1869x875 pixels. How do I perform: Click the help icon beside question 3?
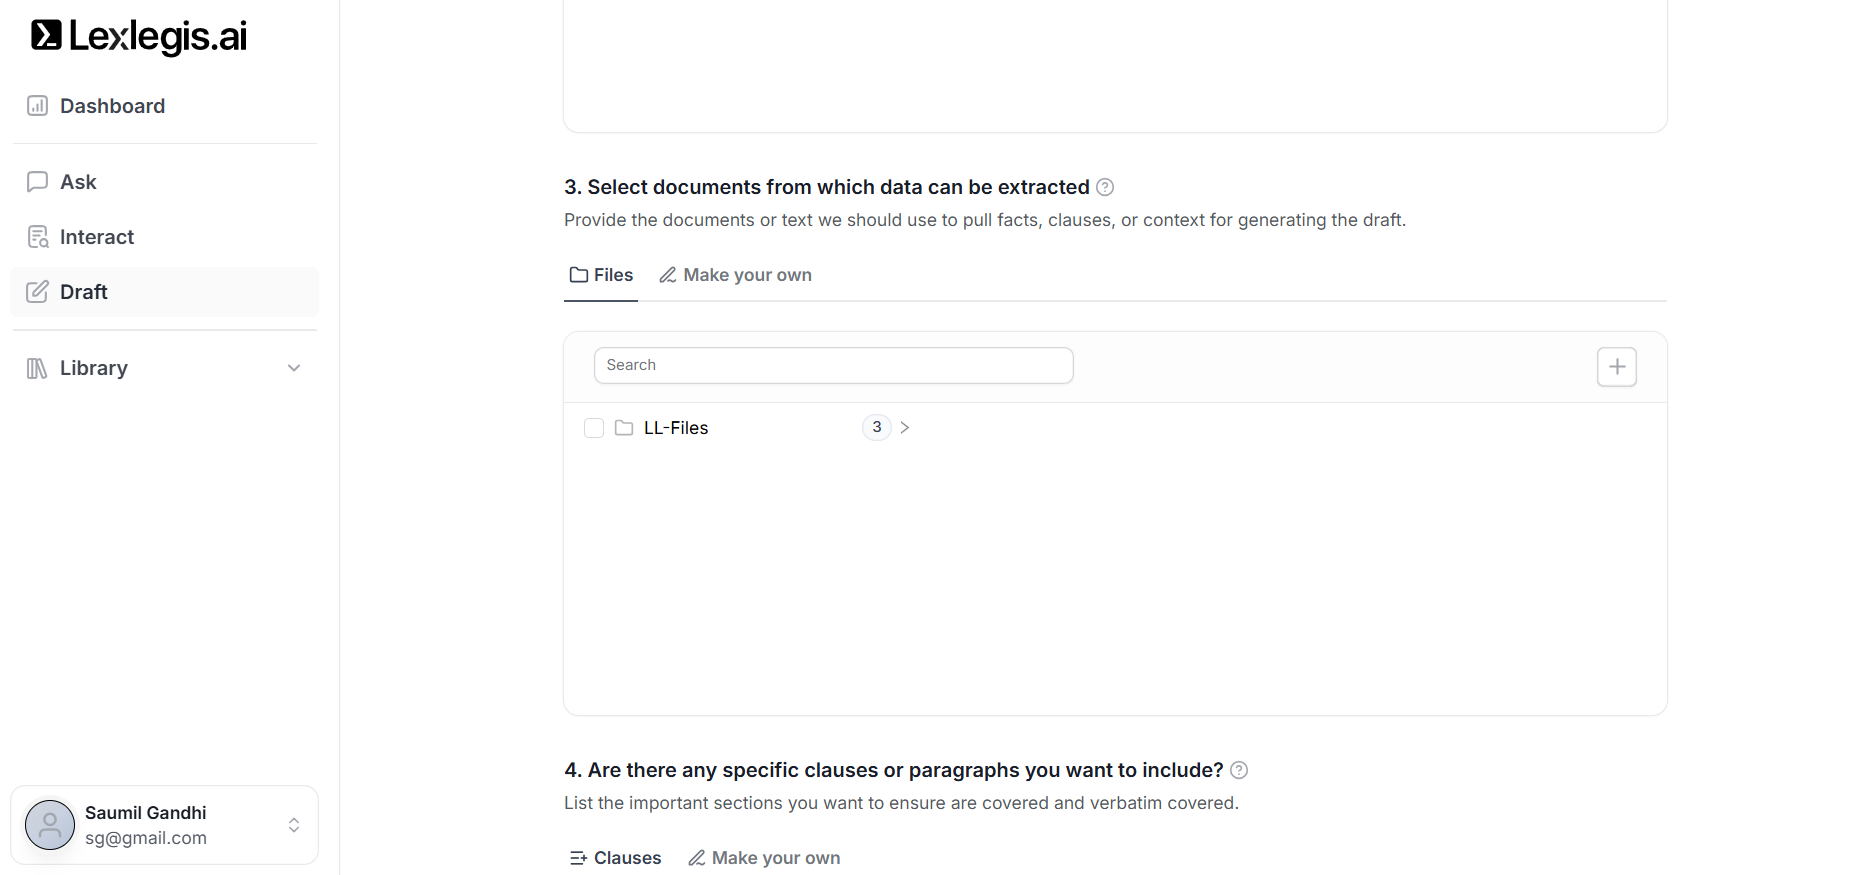click(x=1105, y=187)
